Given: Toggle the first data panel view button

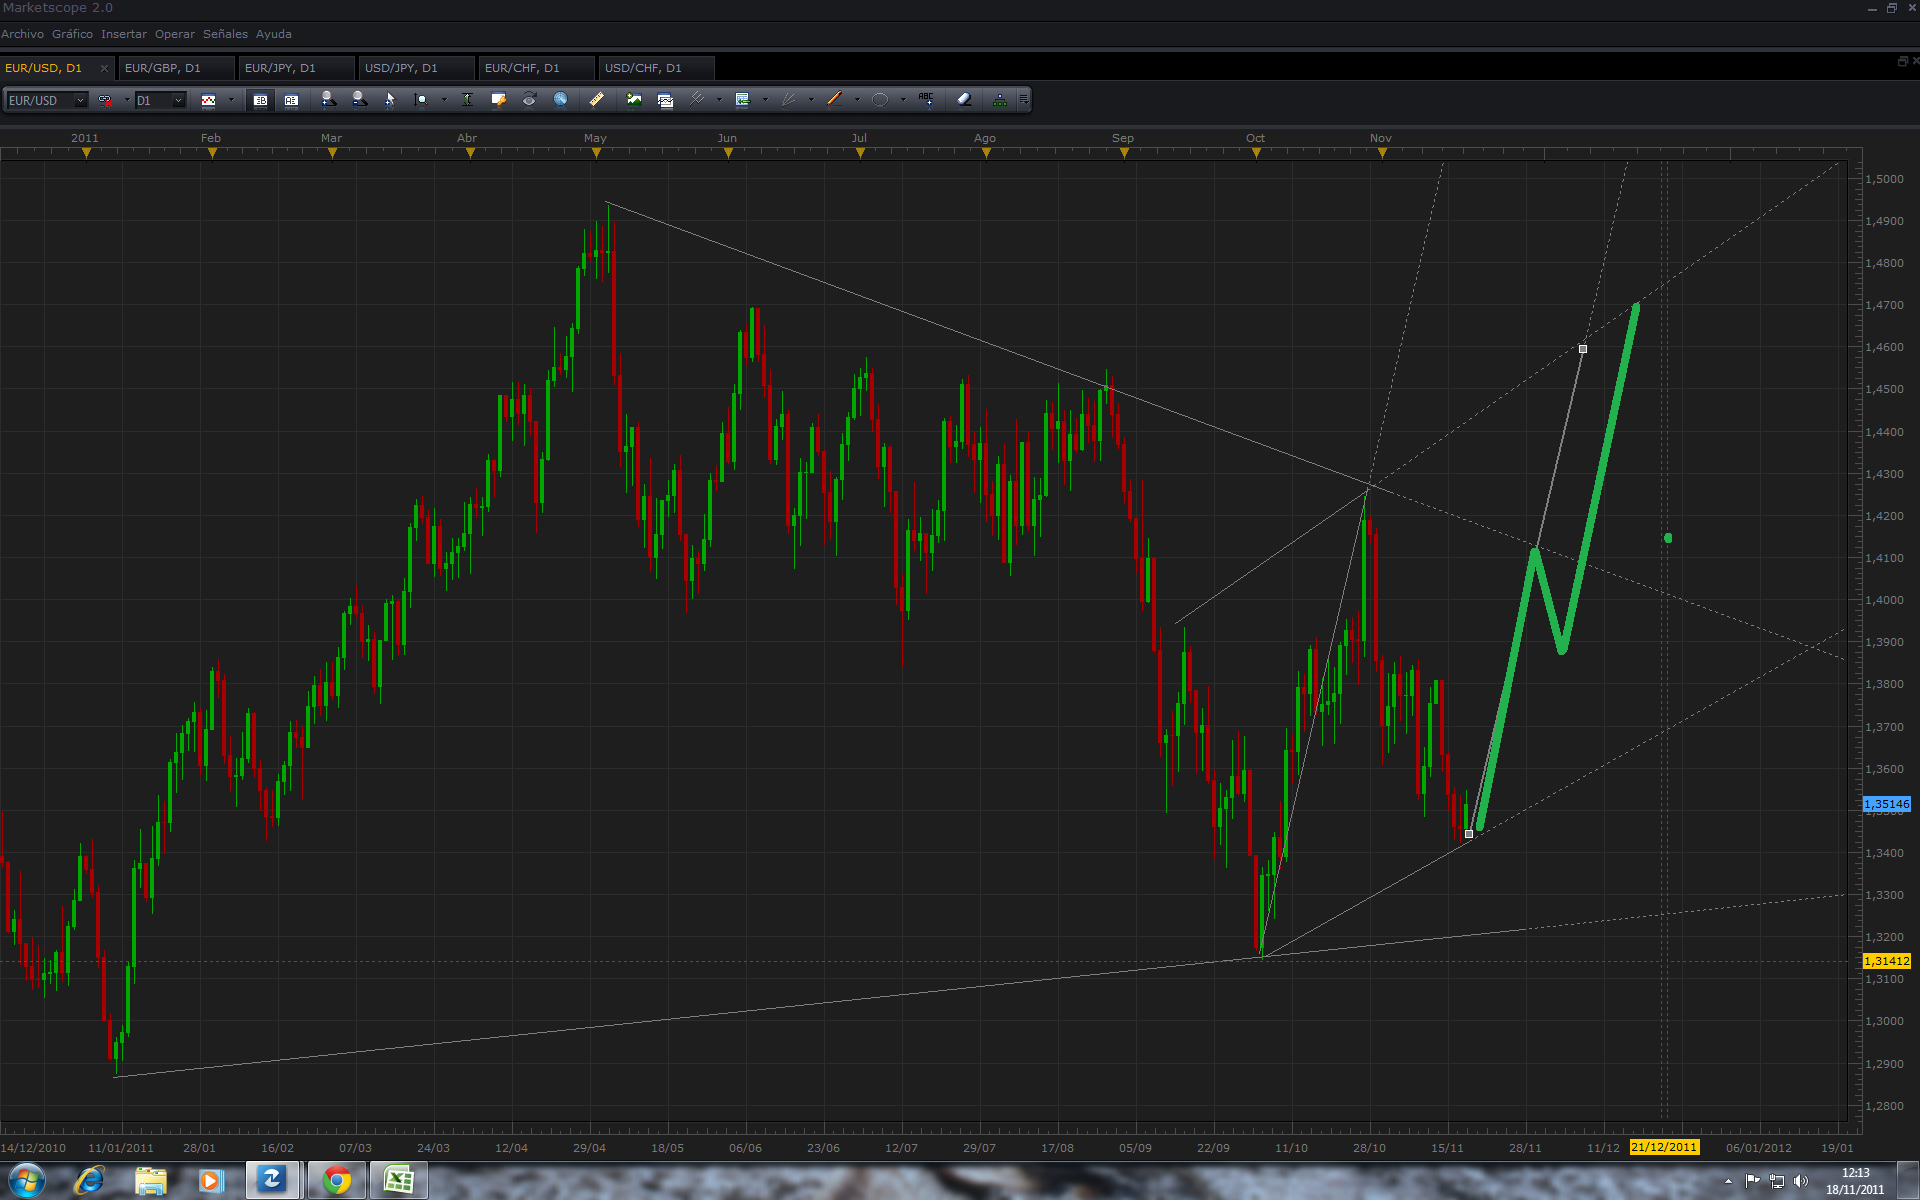Looking at the screenshot, I should (x=260, y=100).
